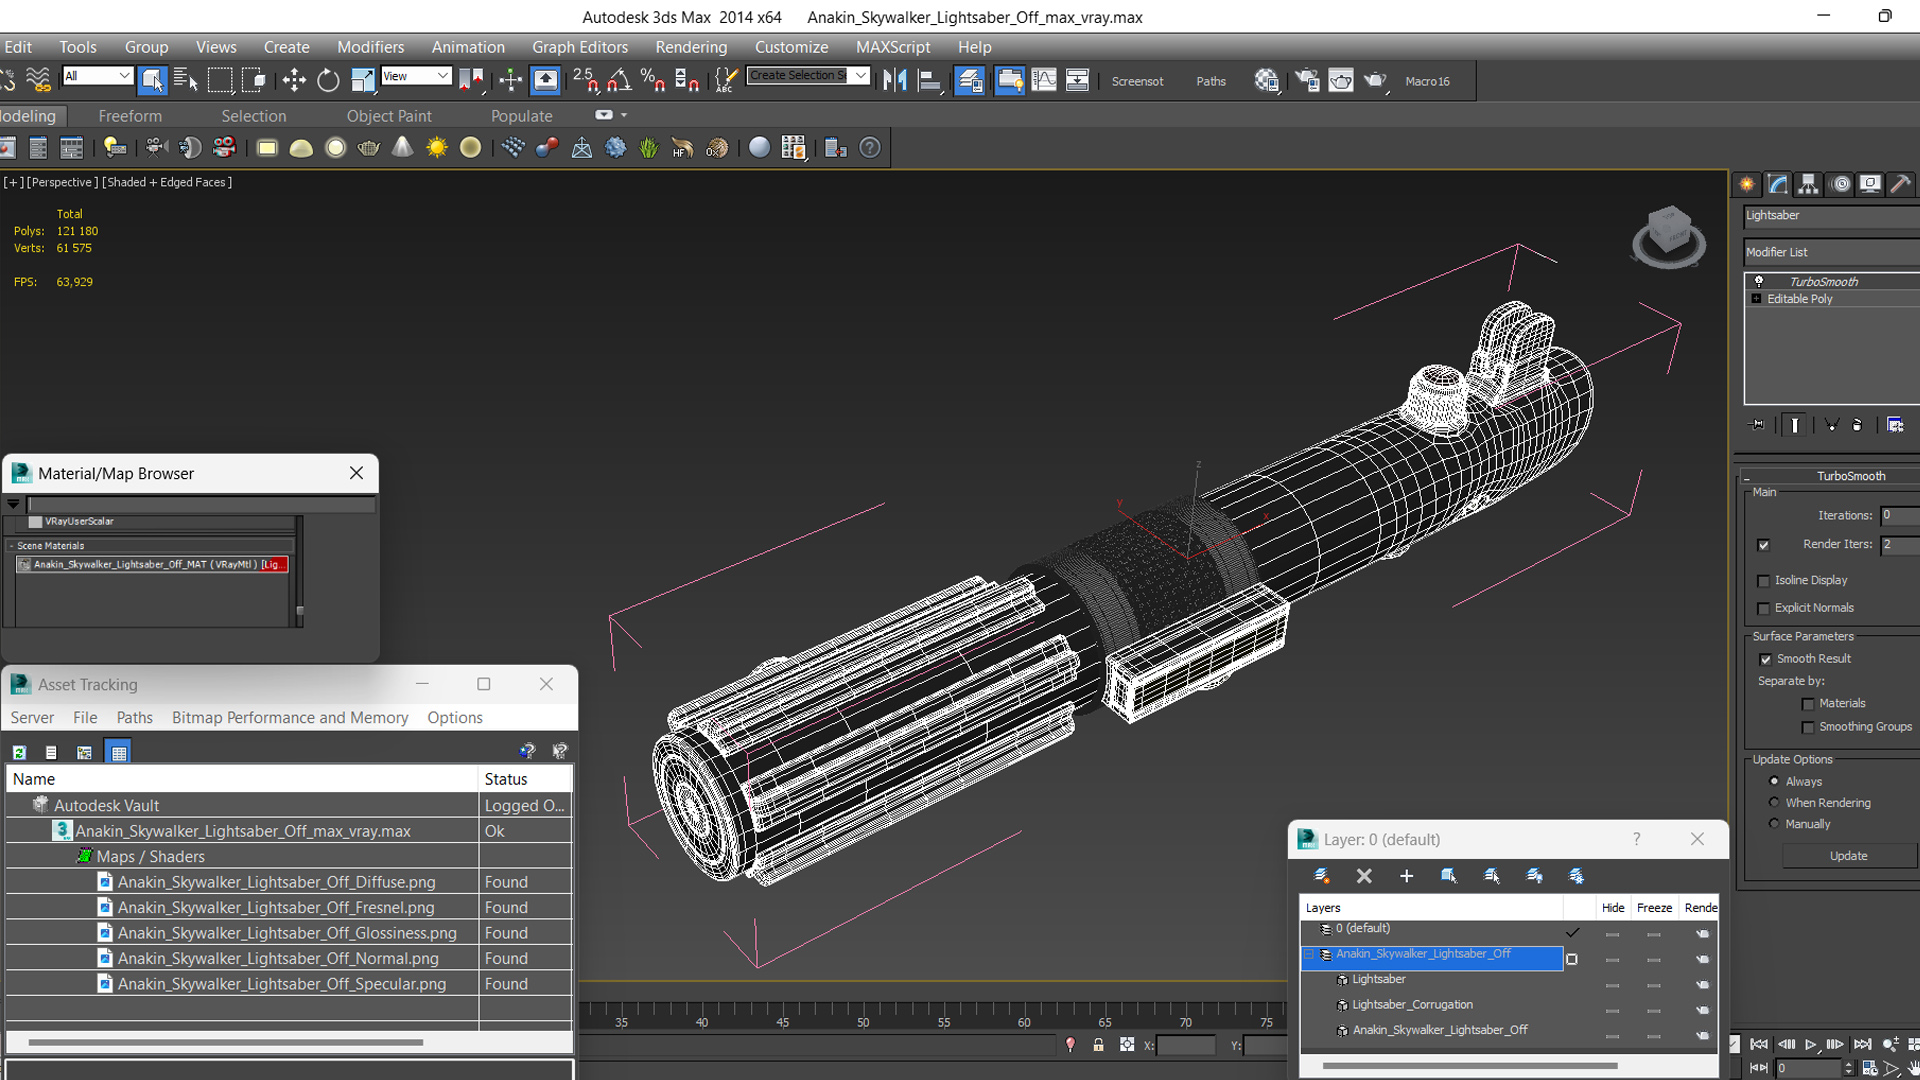The height and width of the screenshot is (1080, 1920).
Task: Enable Isoline Display checkbox
Action: (1764, 581)
